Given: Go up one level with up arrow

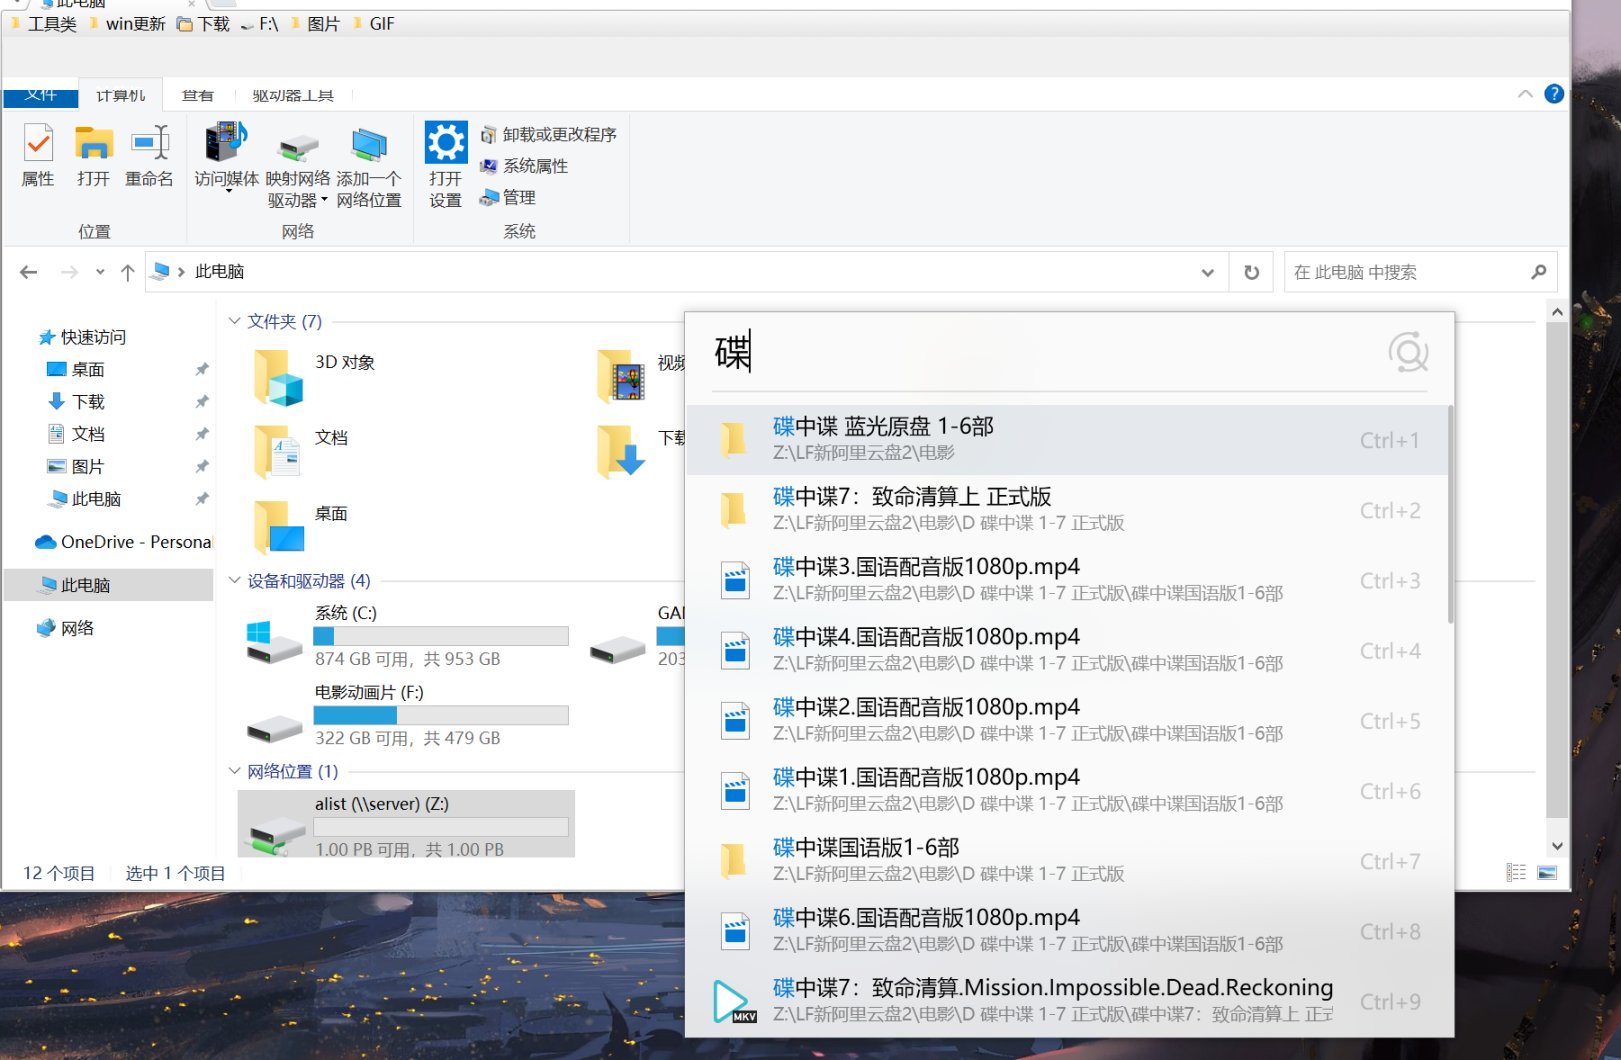Looking at the screenshot, I should pos(127,272).
